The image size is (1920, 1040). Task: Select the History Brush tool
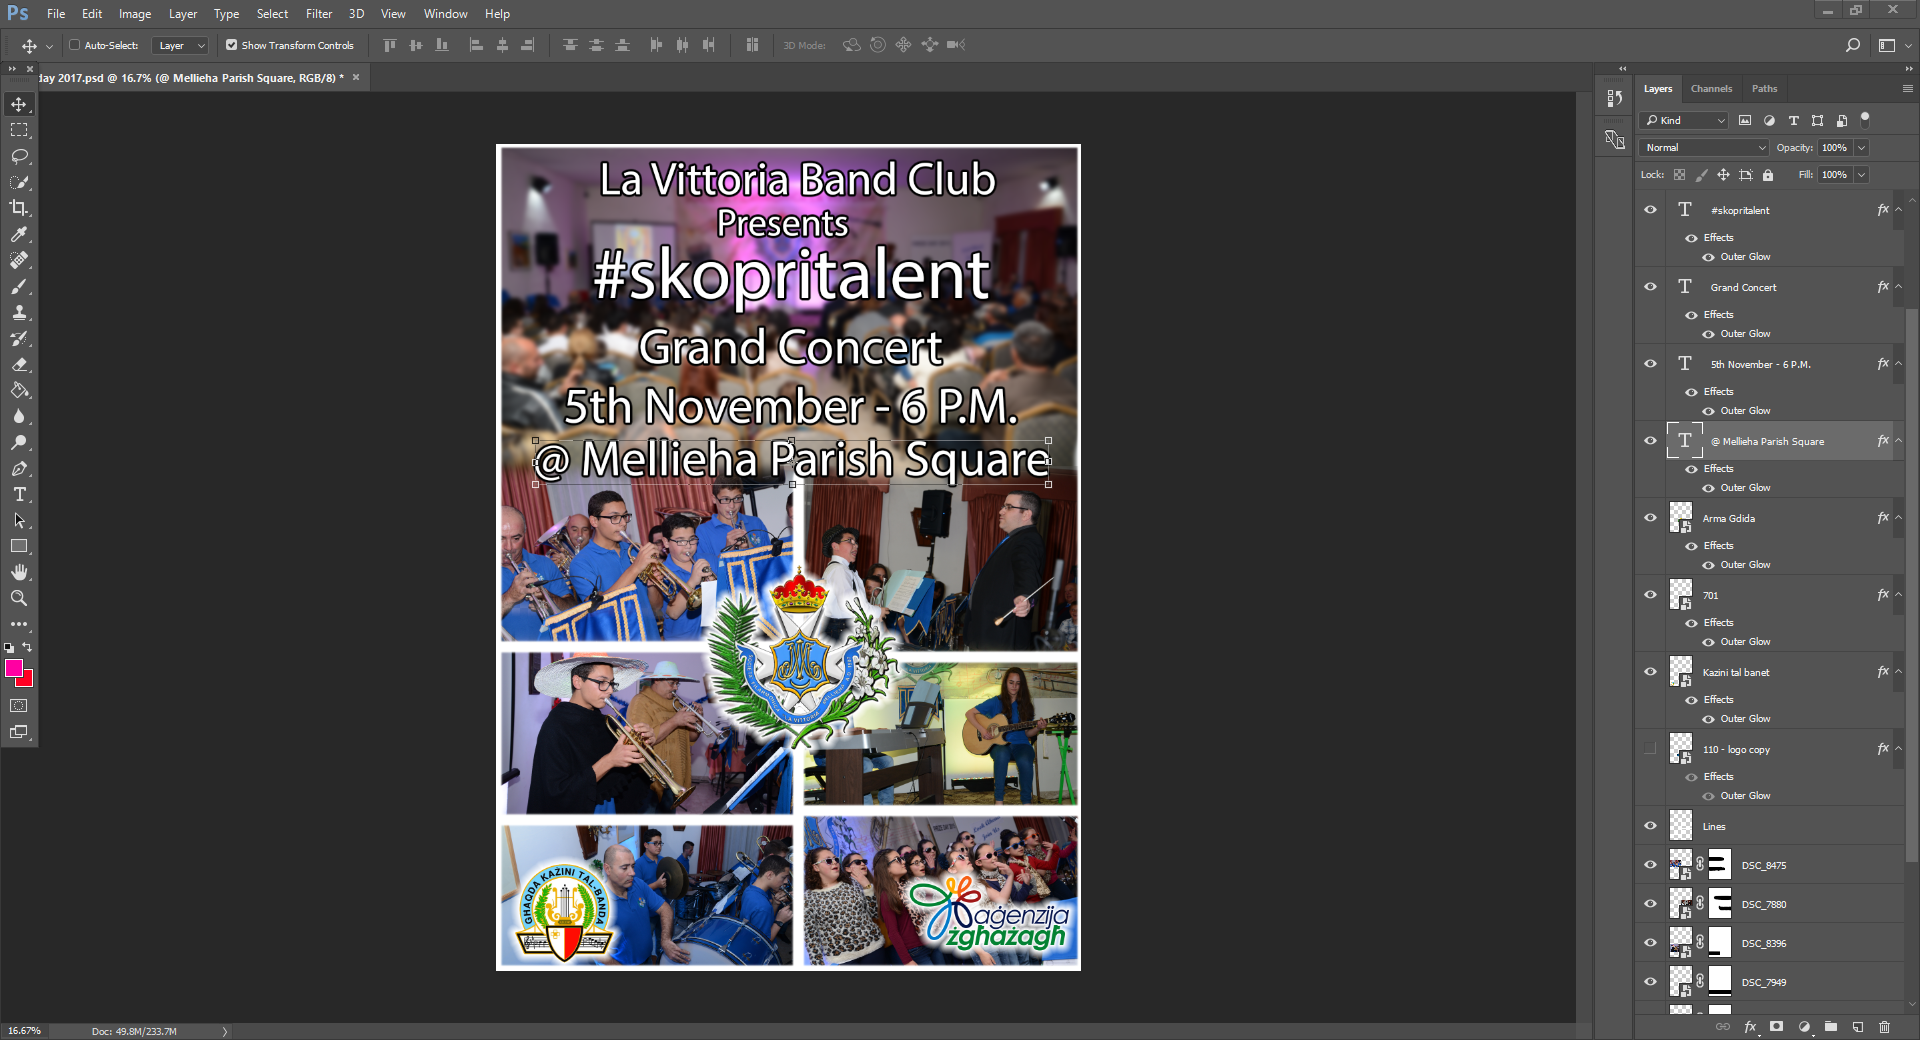(x=19, y=339)
